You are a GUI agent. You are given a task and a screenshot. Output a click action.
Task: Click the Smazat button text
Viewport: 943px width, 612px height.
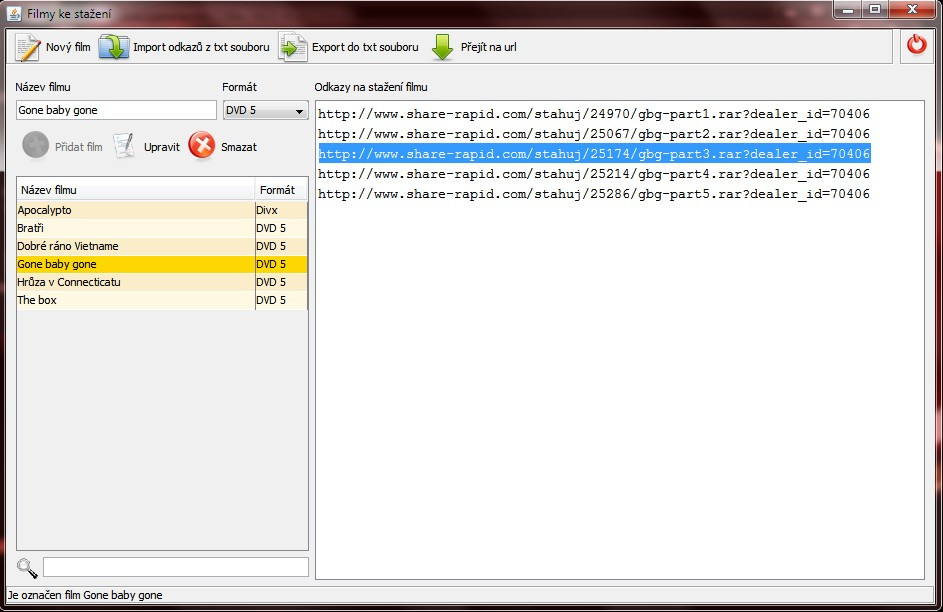tap(239, 147)
